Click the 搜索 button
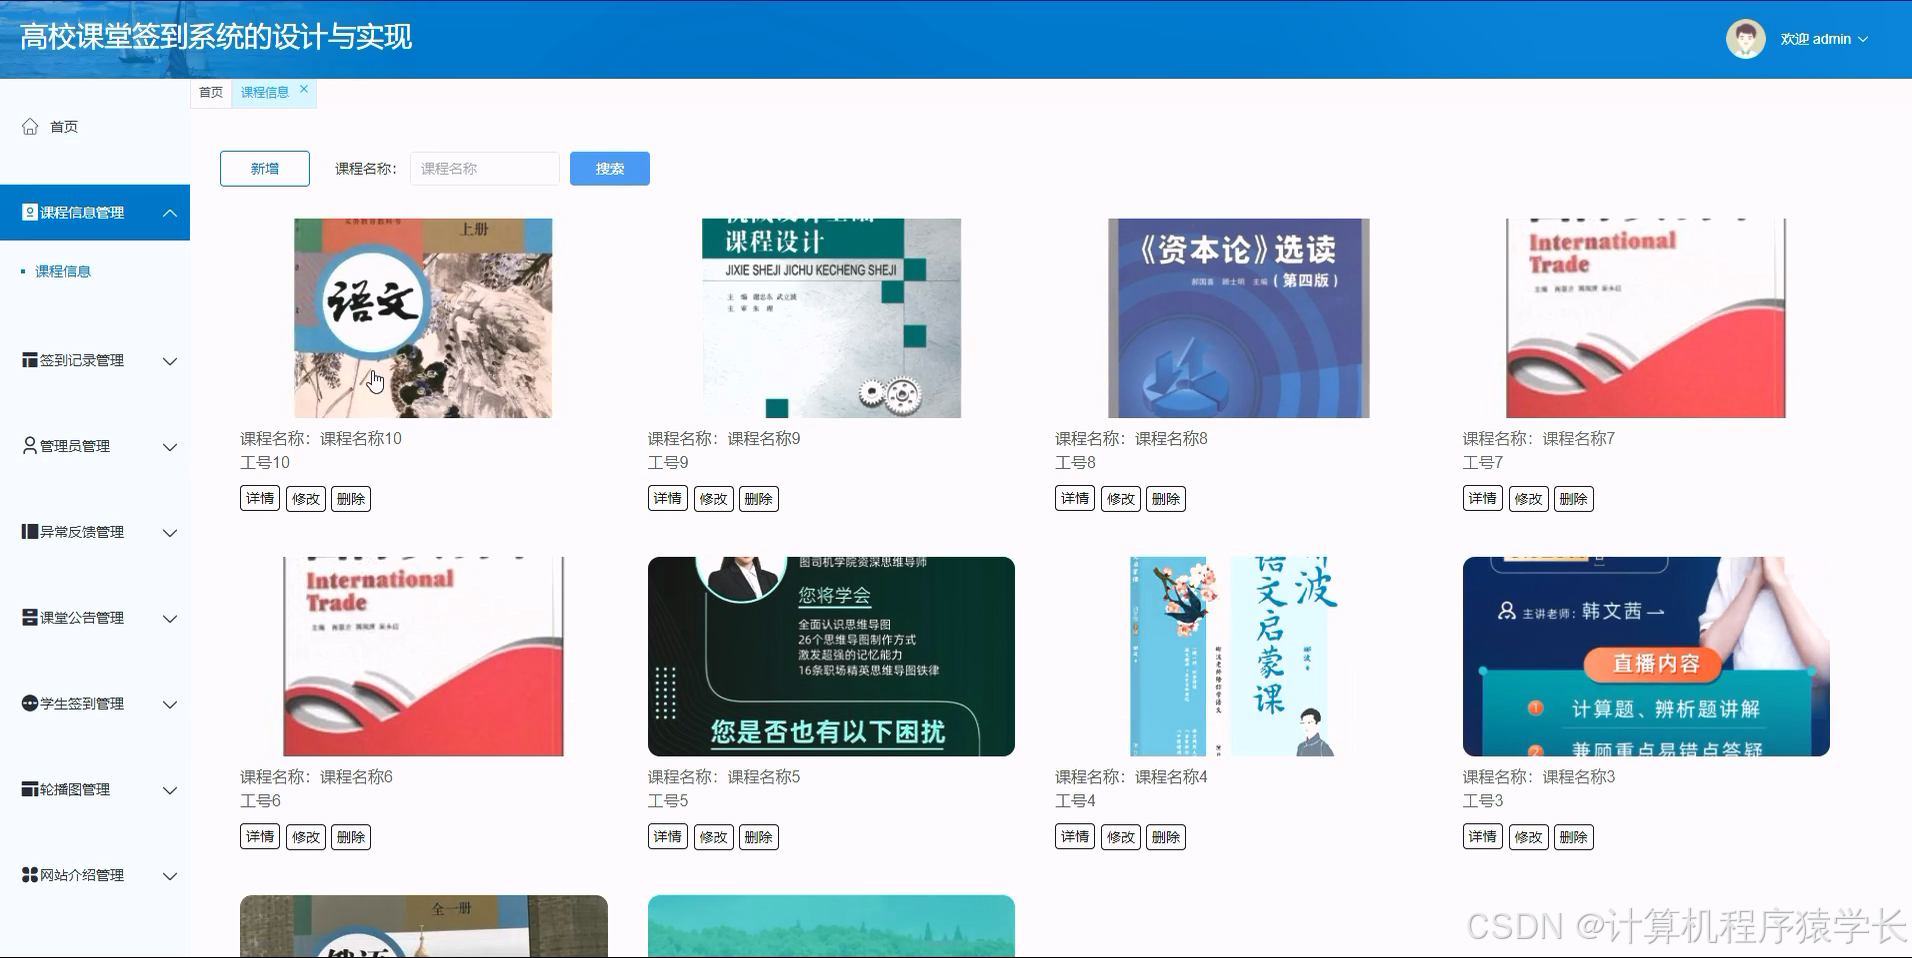 click(610, 169)
